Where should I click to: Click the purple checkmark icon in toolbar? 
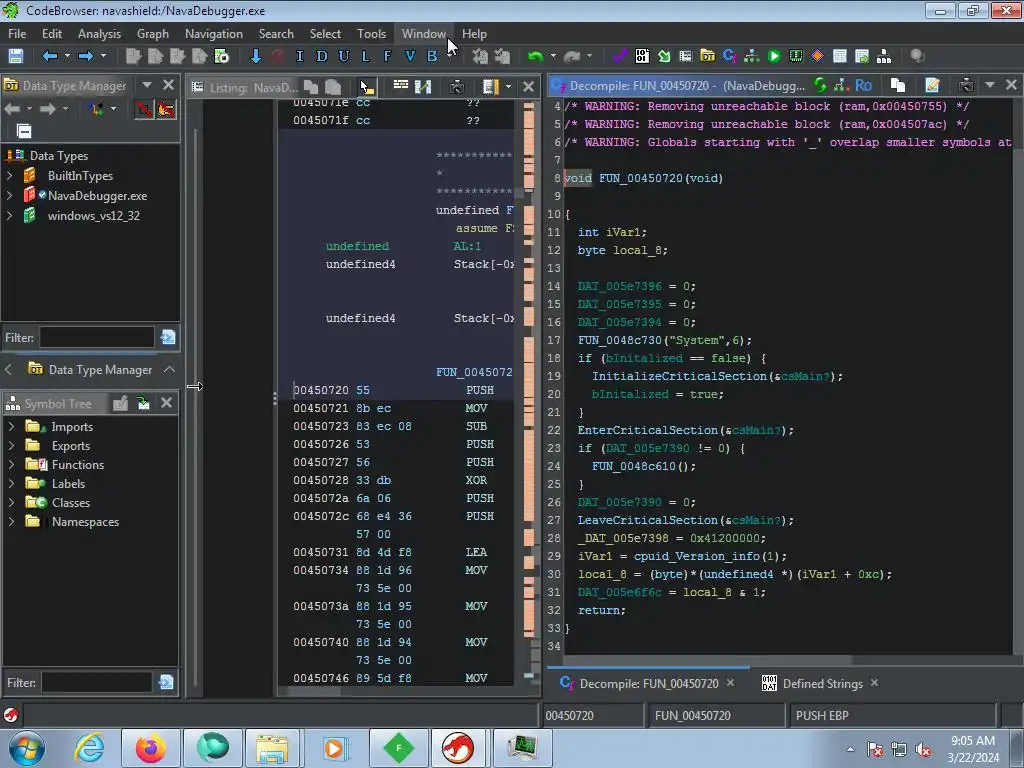pyautogui.click(x=620, y=56)
